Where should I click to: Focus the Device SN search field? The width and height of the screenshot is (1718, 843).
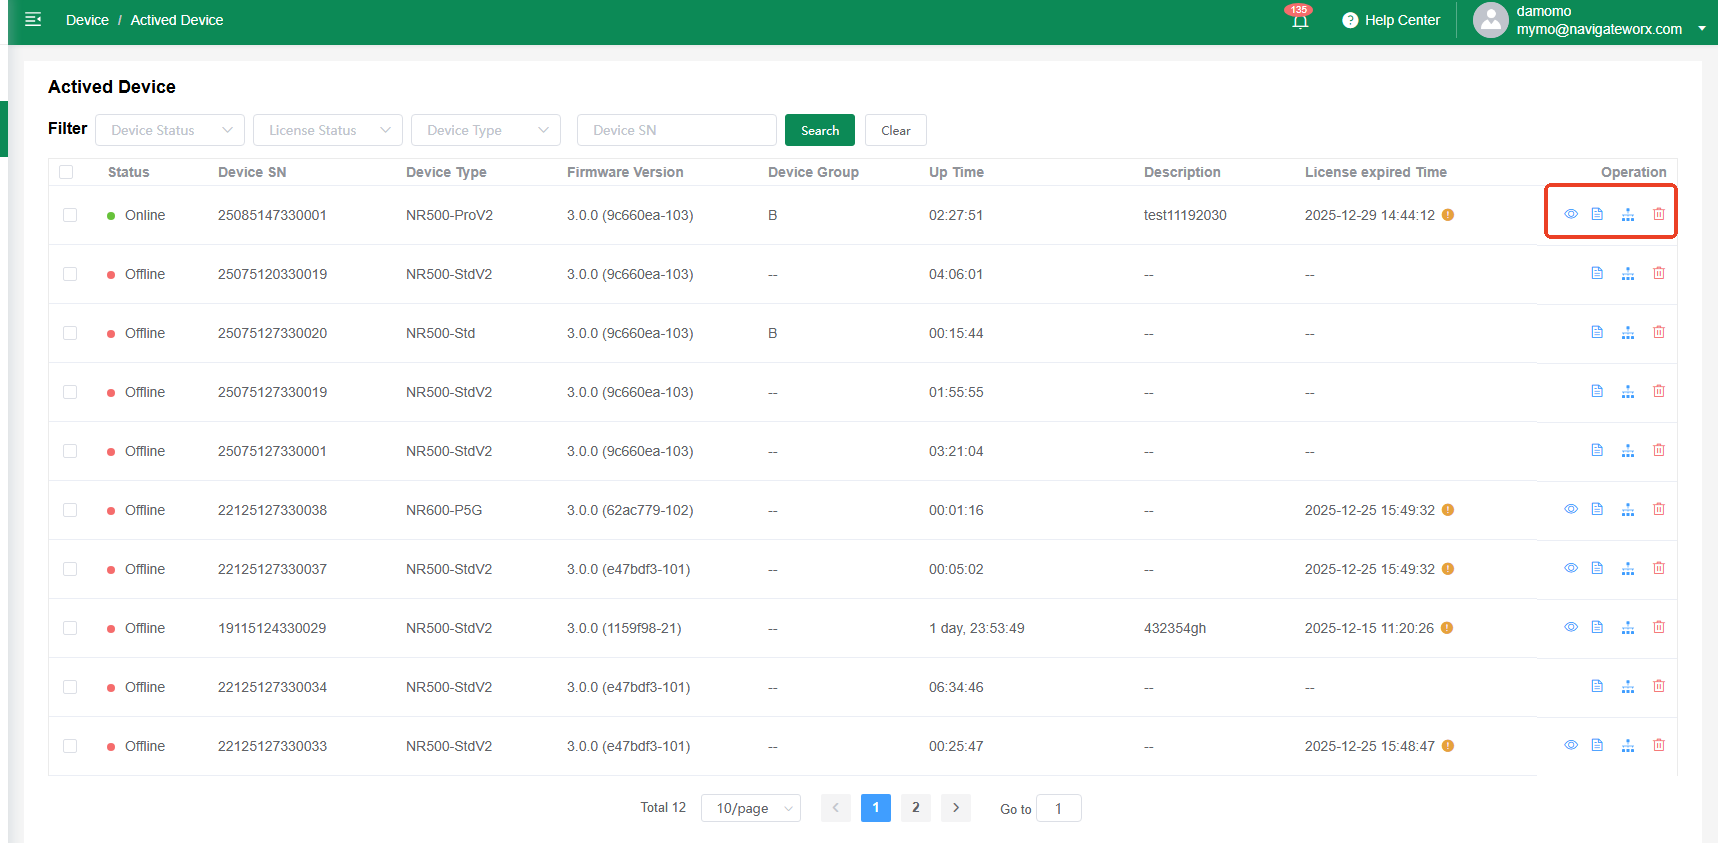tap(676, 130)
